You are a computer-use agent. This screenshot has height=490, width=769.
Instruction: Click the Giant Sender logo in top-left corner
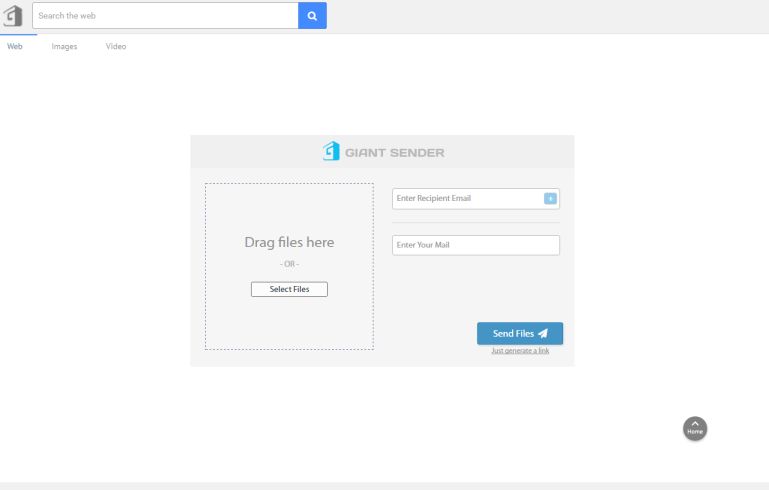13,16
